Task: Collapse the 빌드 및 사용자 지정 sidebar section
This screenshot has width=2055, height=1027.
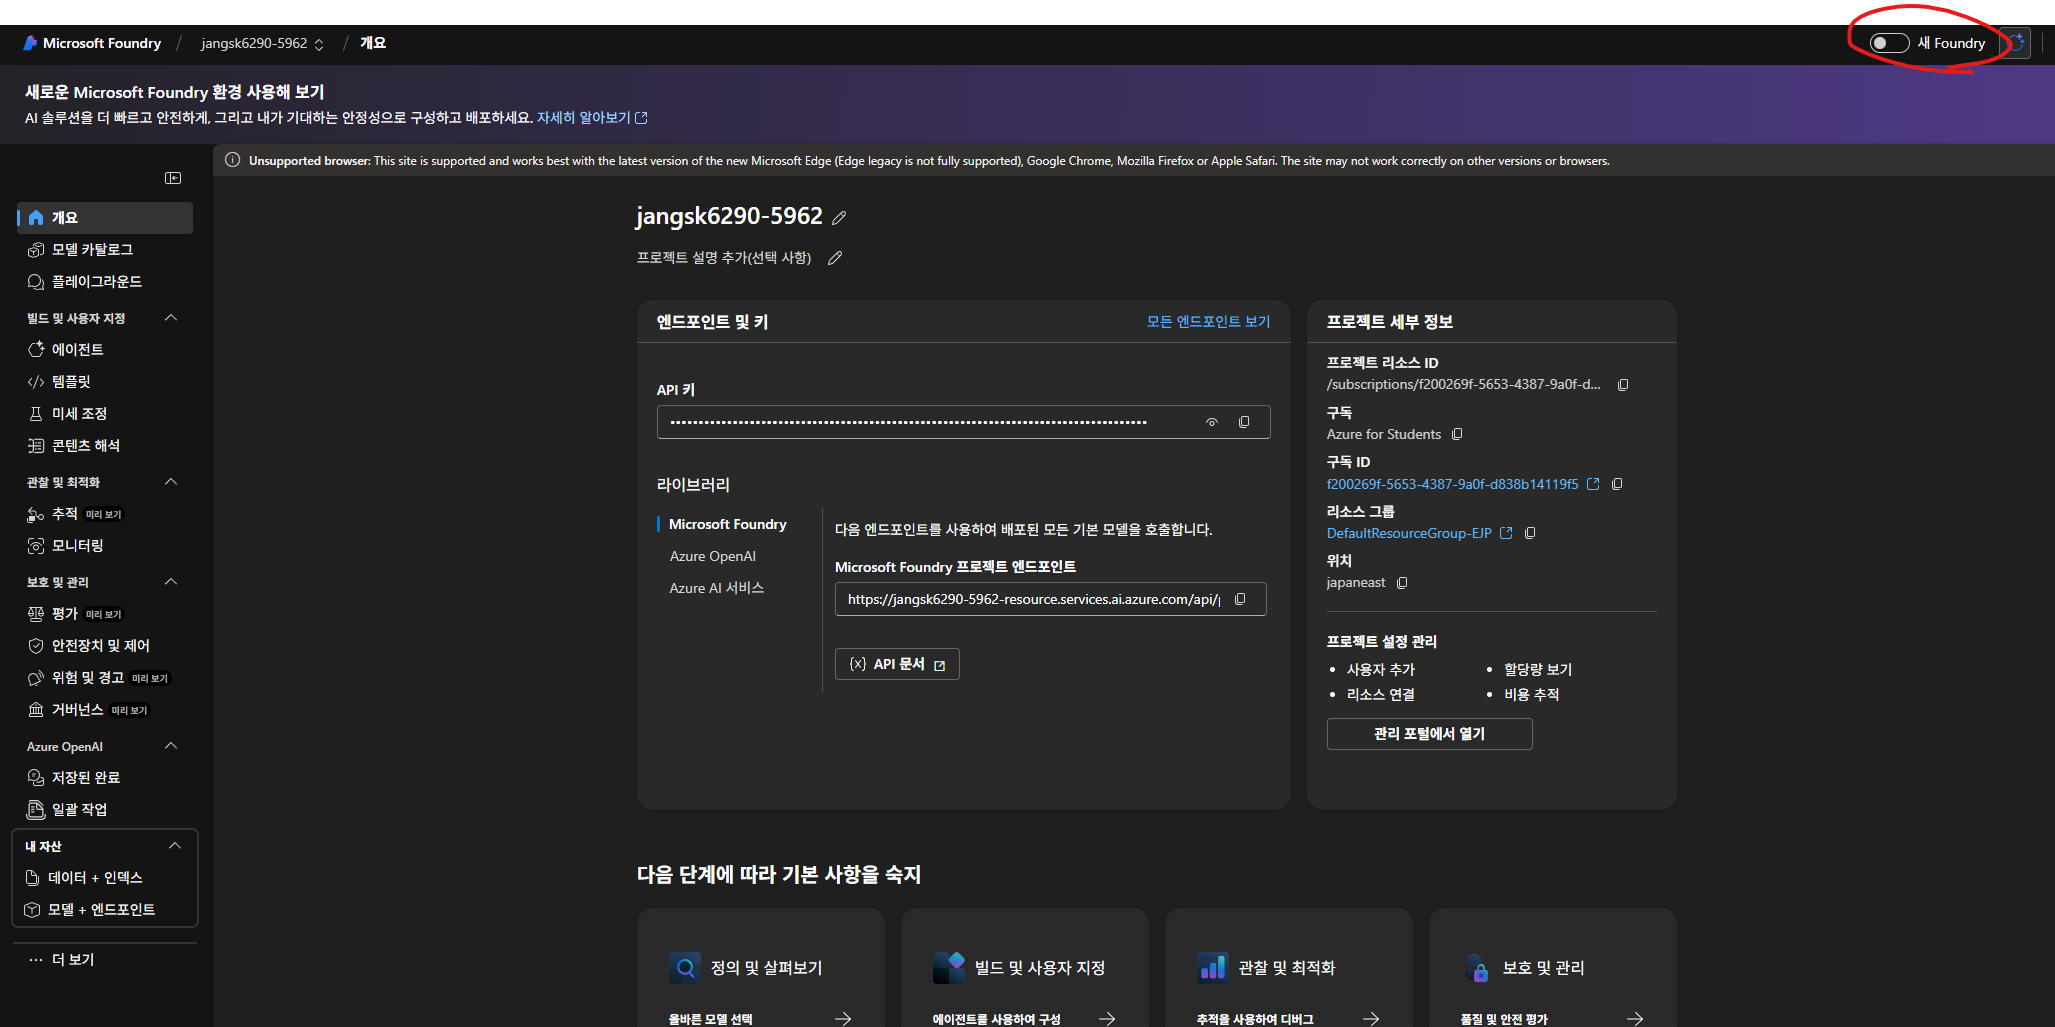Action: tap(171, 318)
